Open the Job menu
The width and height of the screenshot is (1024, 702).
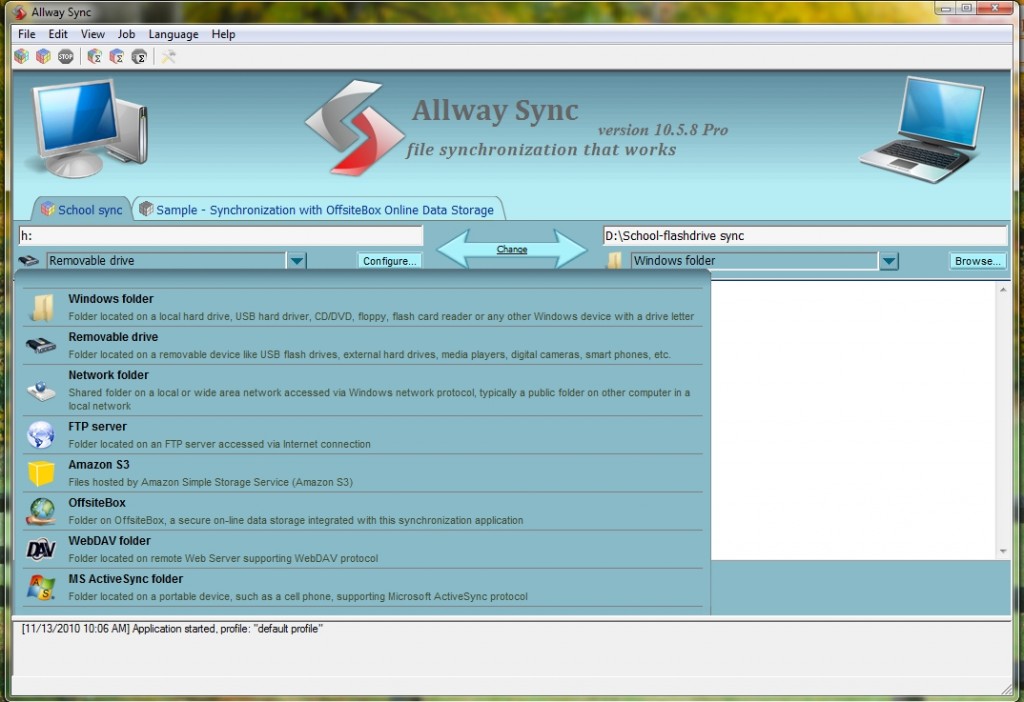[x=126, y=34]
